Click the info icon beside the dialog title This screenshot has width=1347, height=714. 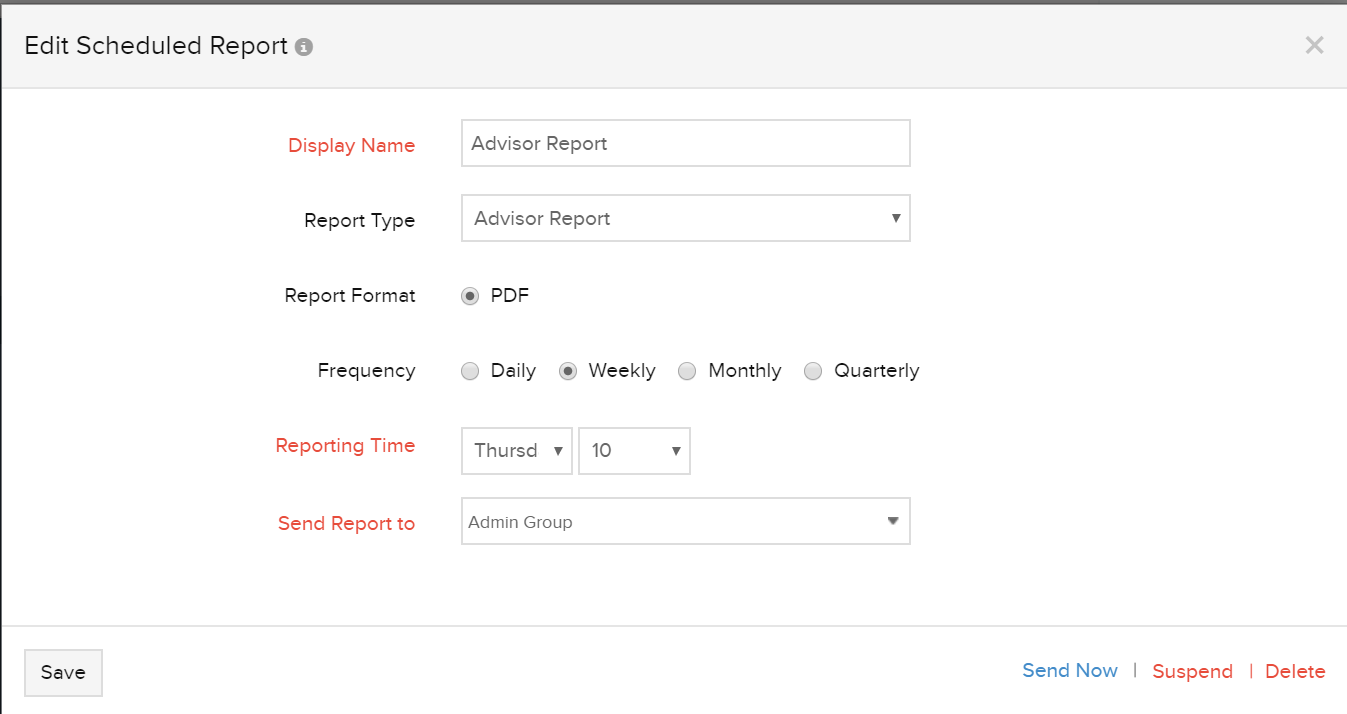click(x=304, y=47)
